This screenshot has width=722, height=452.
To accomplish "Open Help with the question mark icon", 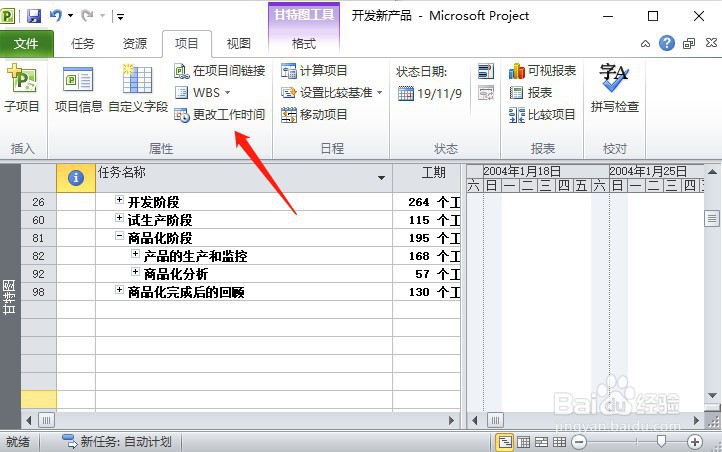I will [667, 44].
